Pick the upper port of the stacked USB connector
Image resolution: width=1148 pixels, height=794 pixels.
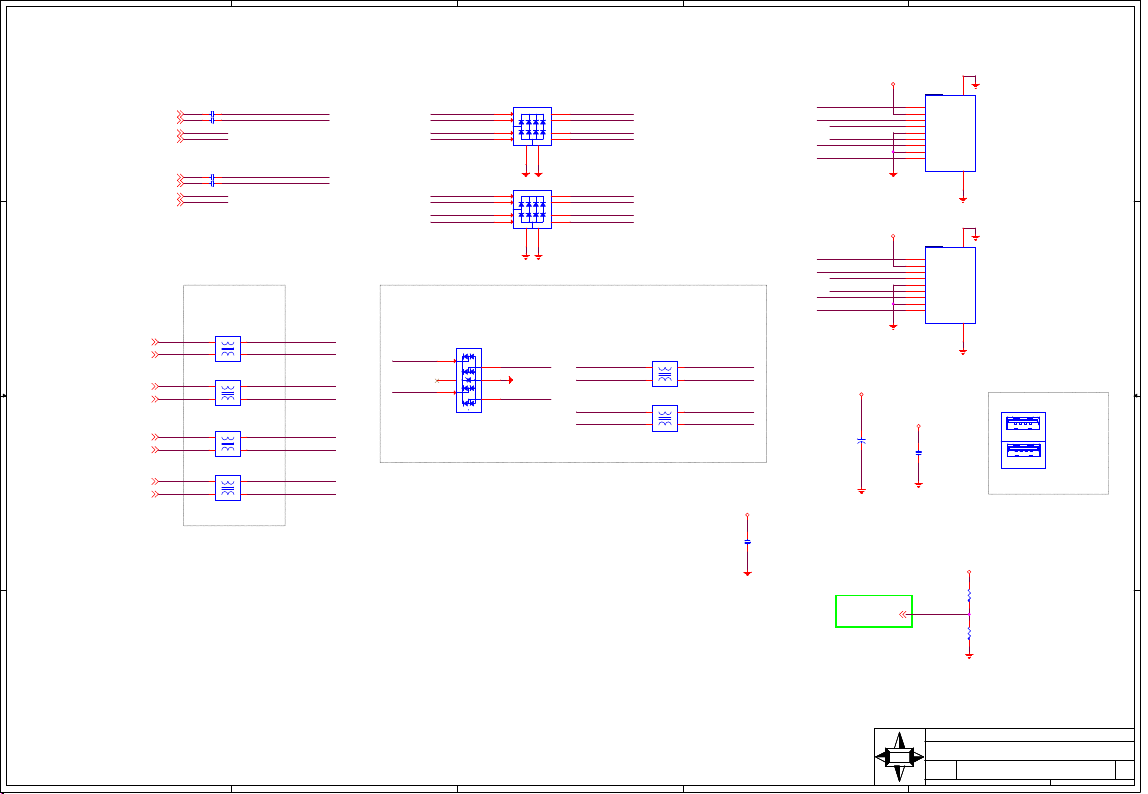point(1023,423)
